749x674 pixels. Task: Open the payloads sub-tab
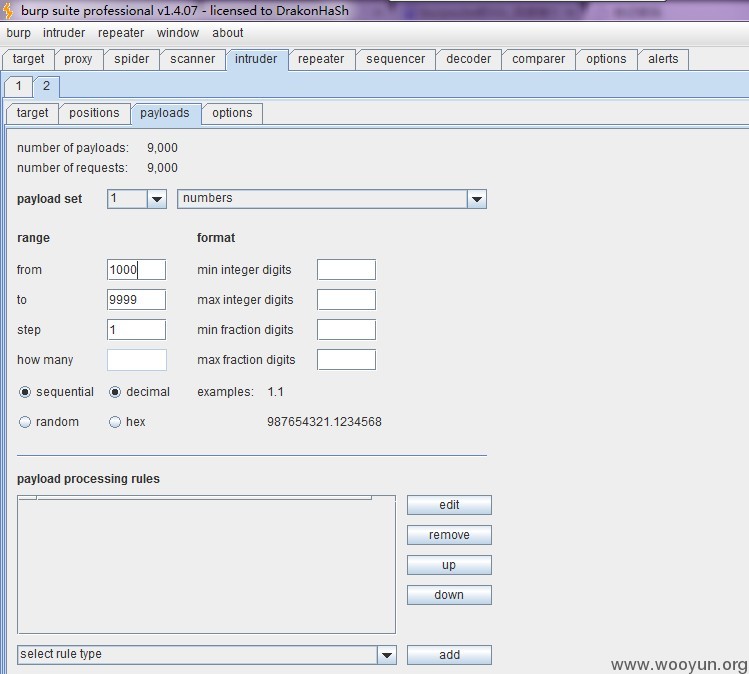(165, 113)
